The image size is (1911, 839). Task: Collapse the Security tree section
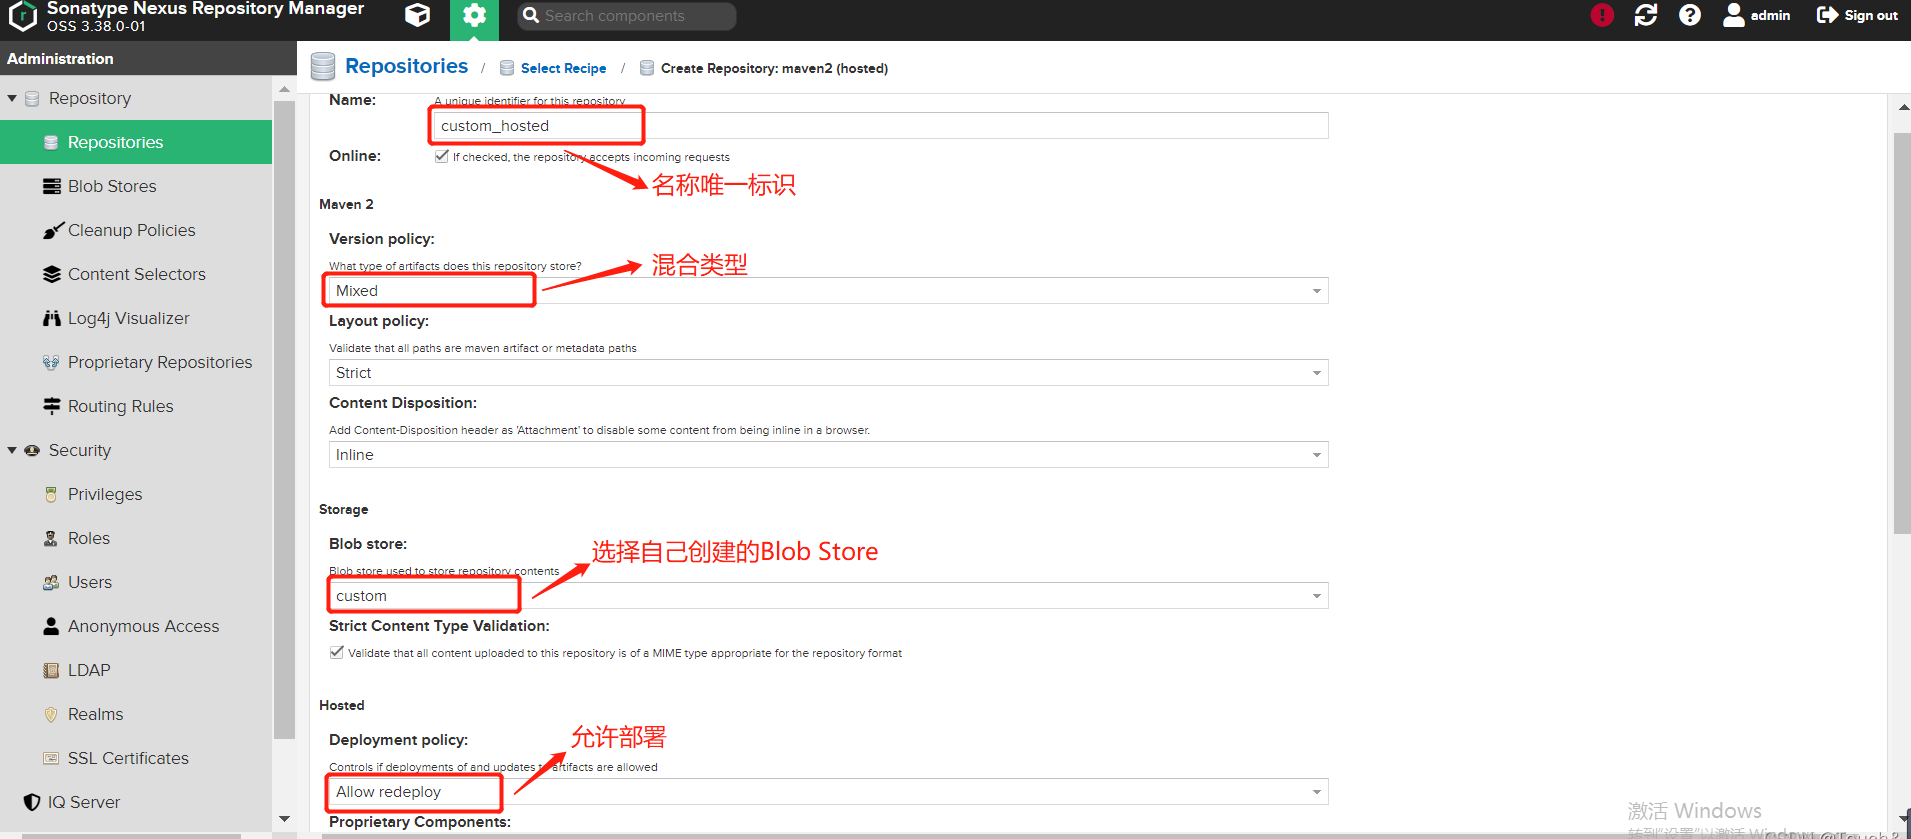pos(12,450)
